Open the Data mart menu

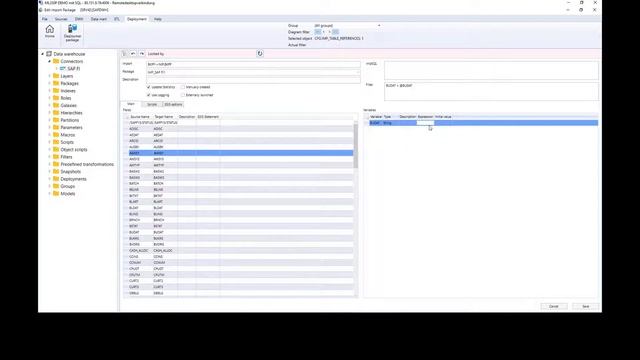pos(99,19)
